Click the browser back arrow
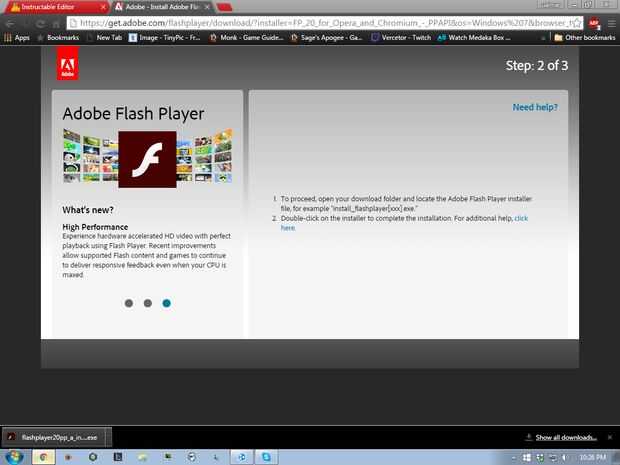Viewport: 620px width, 465px height. 10,23
